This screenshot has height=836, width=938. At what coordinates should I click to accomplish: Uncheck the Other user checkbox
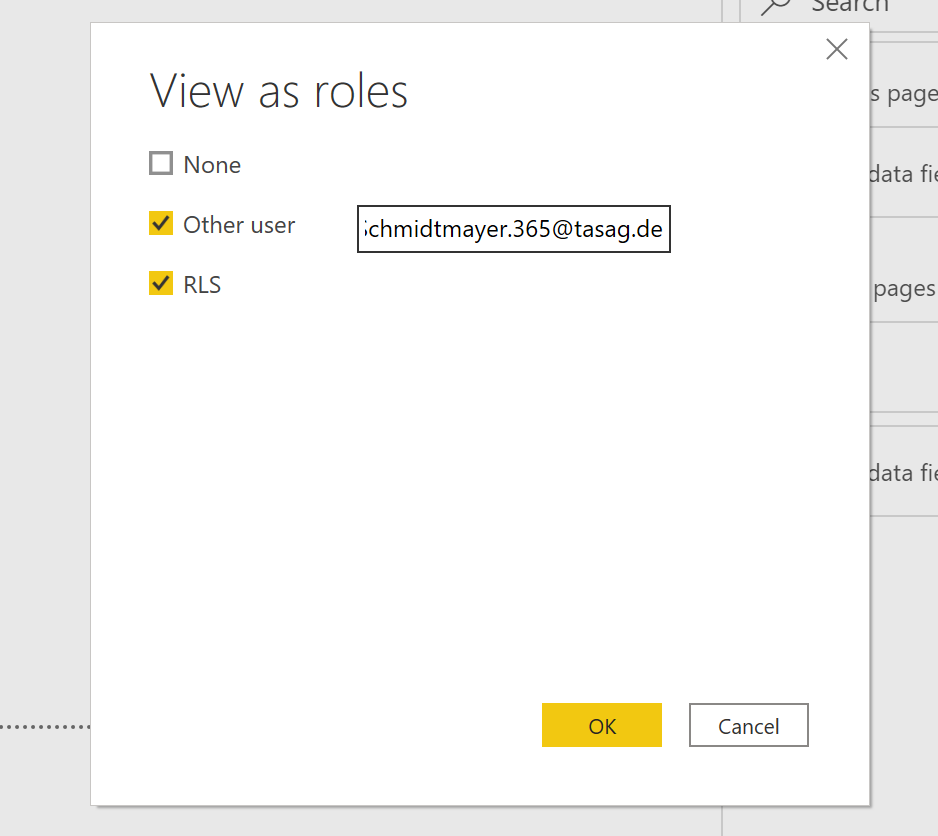[x=161, y=223]
